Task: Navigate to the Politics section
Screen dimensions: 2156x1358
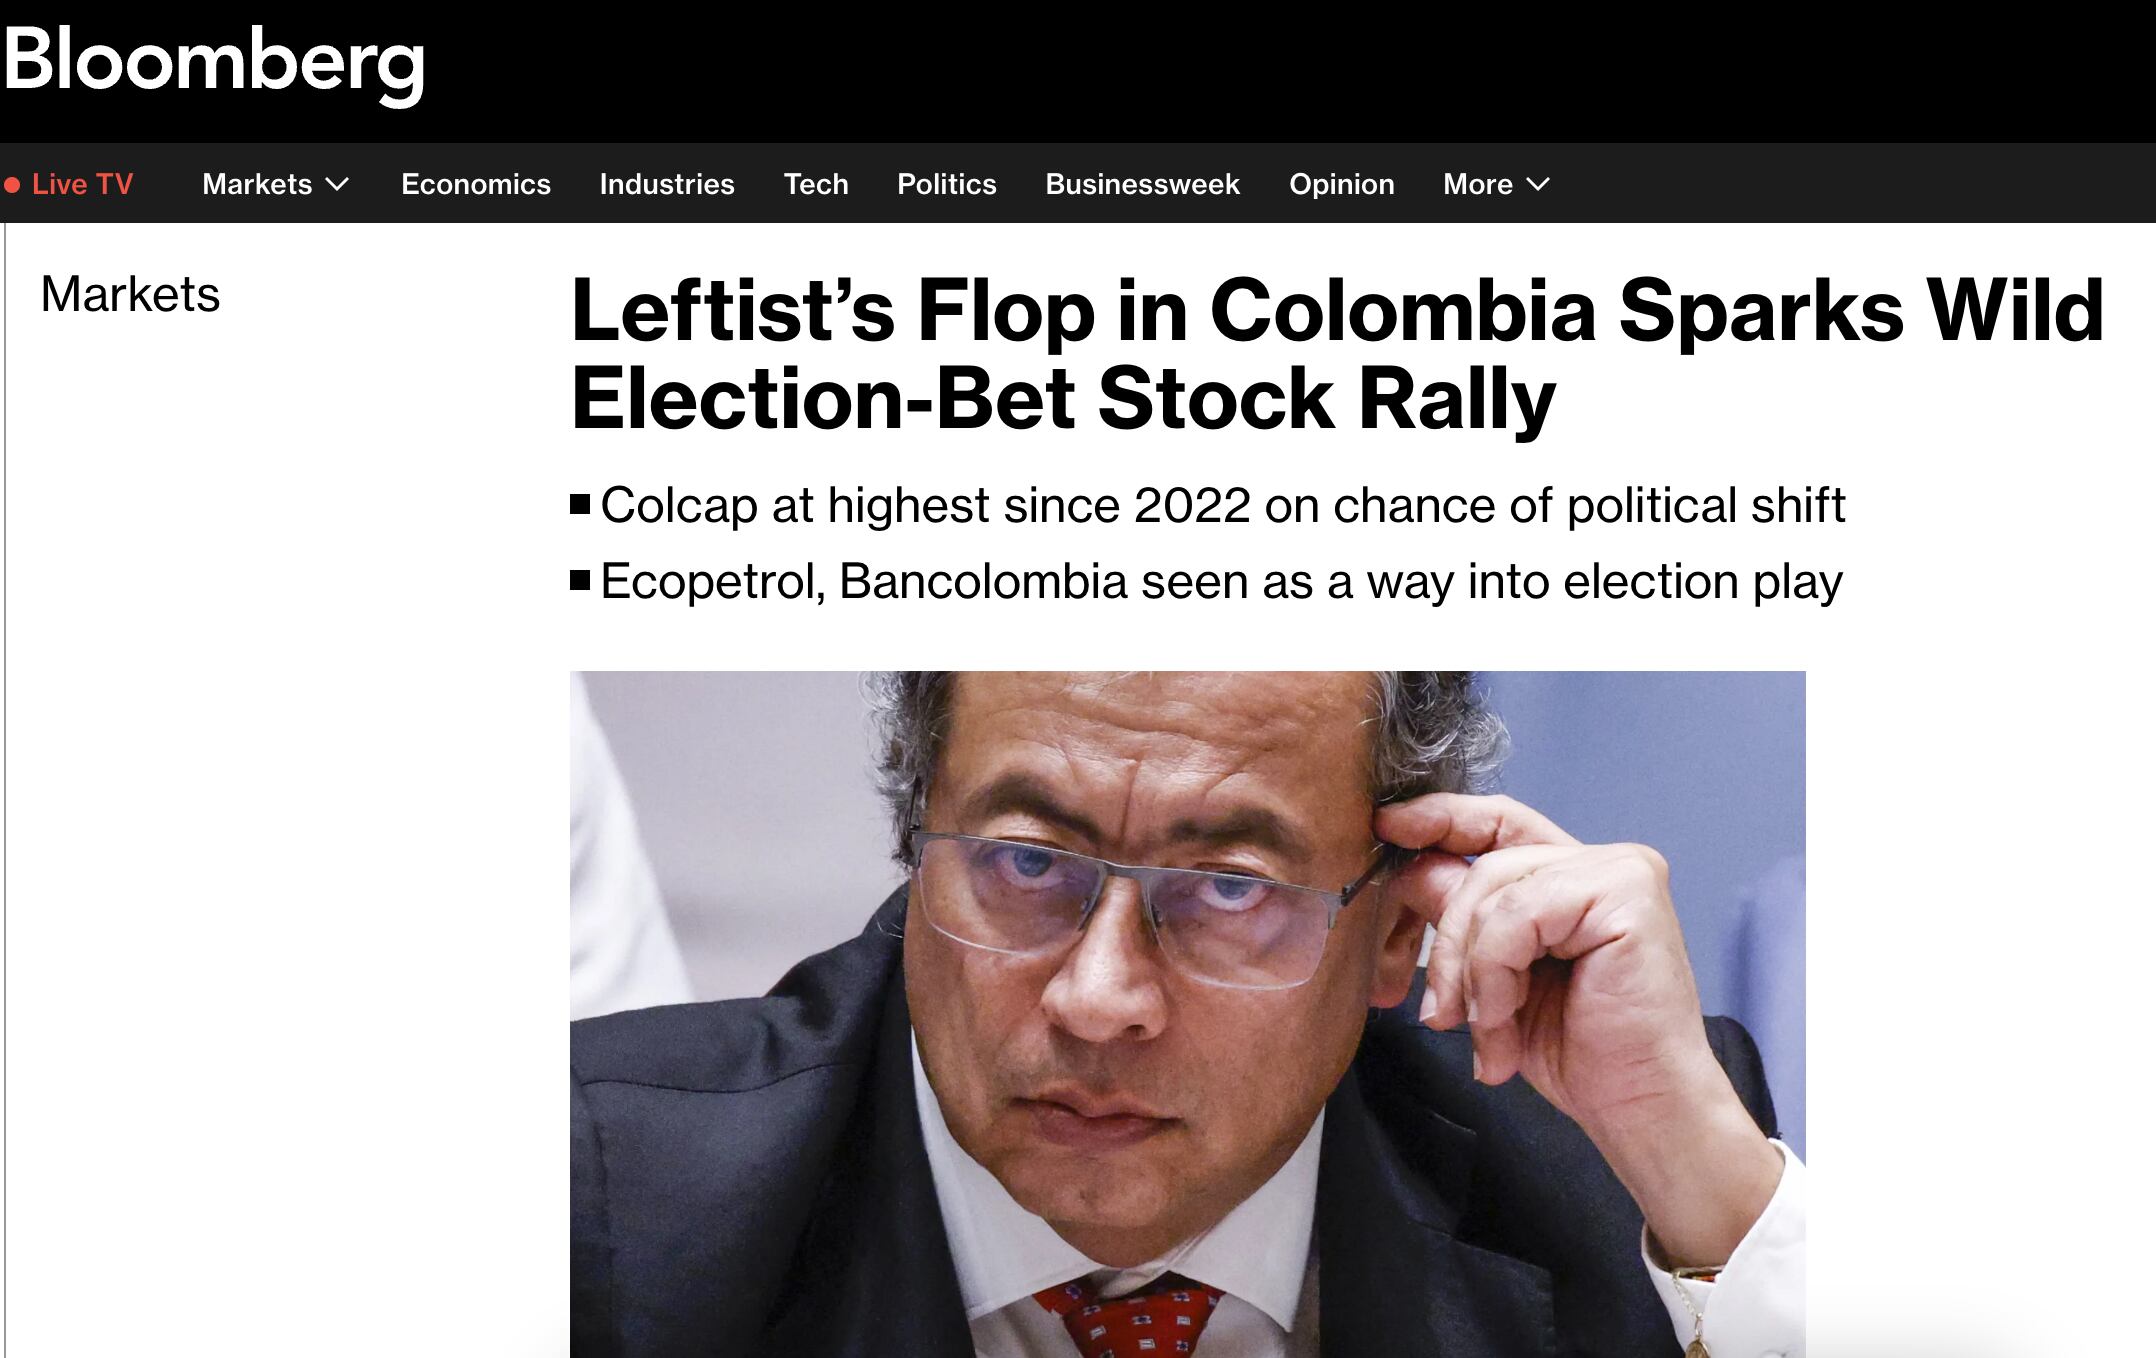Action: pyautogui.click(x=947, y=185)
